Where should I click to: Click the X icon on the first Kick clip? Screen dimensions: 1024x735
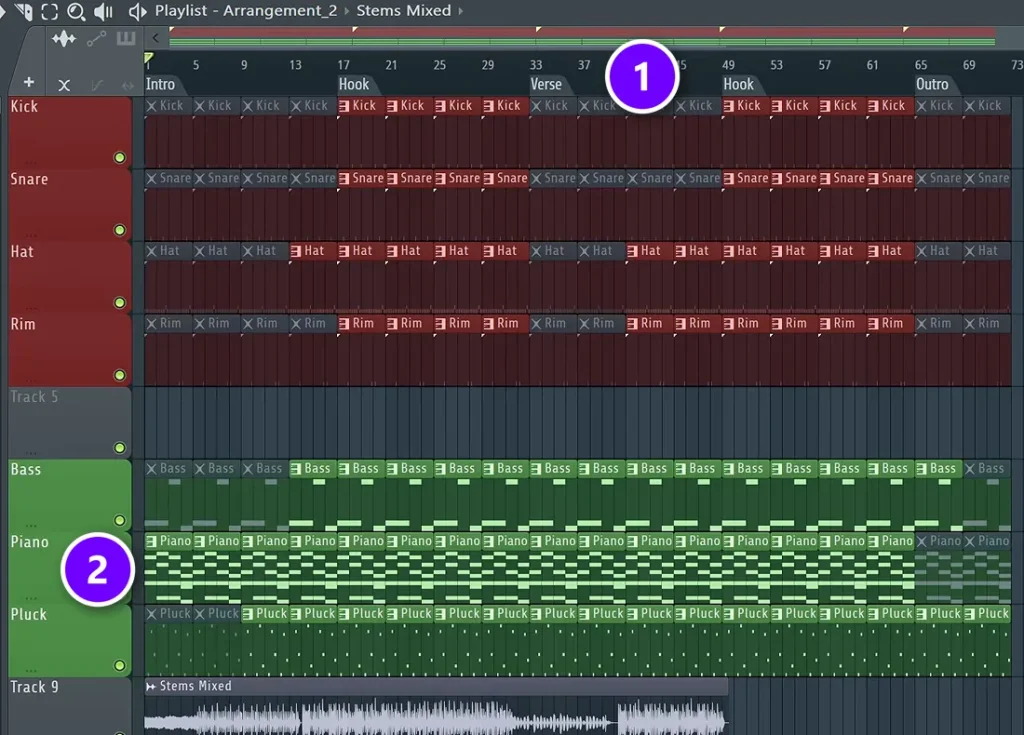[152, 106]
